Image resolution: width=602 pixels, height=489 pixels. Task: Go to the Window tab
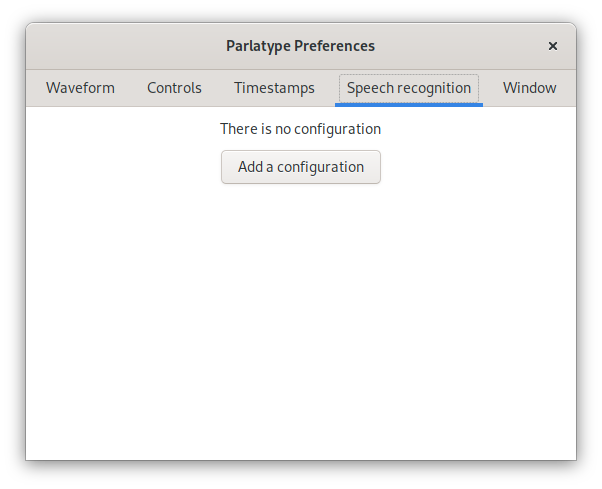pyautogui.click(x=529, y=88)
